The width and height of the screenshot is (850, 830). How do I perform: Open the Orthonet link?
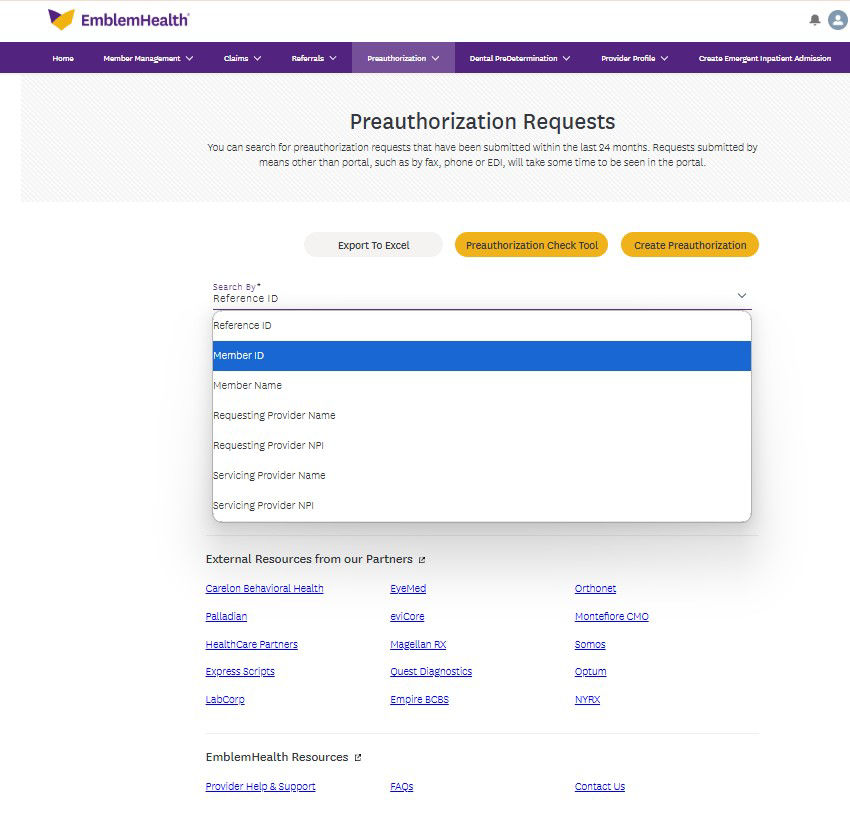(x=595, y=588)
